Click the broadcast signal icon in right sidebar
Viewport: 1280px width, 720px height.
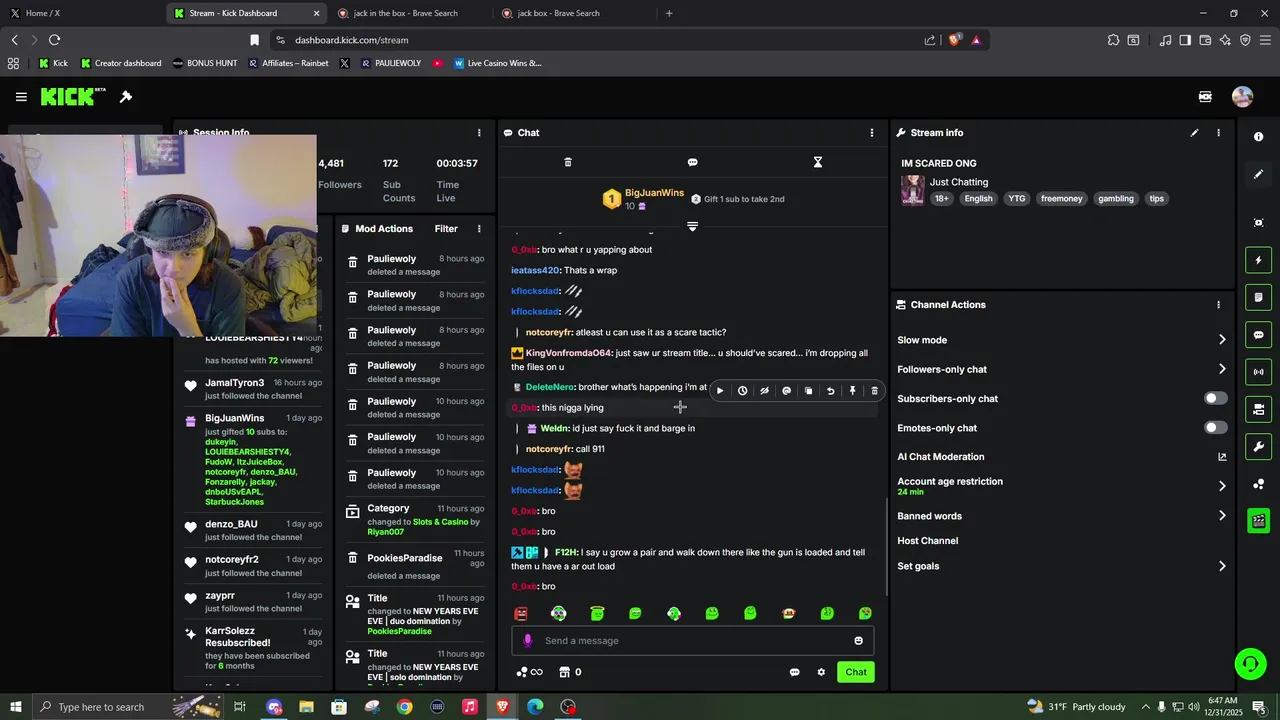click(x=1258, y=372)
